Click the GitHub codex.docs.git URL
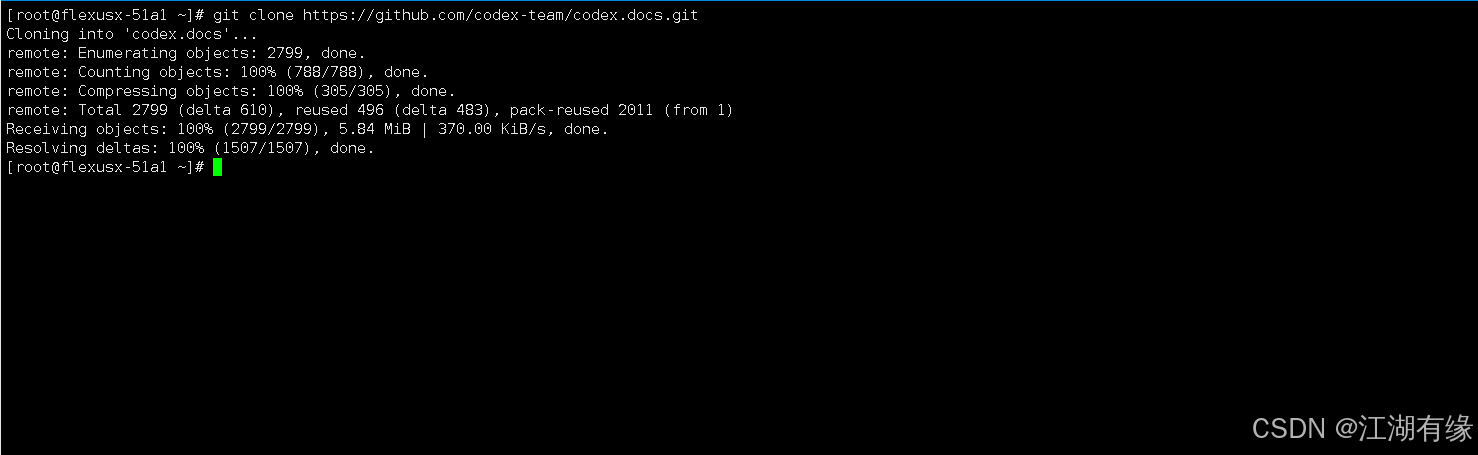Image resolution: width=1478 pixels, height=455 pixels. tap(501, 16)
